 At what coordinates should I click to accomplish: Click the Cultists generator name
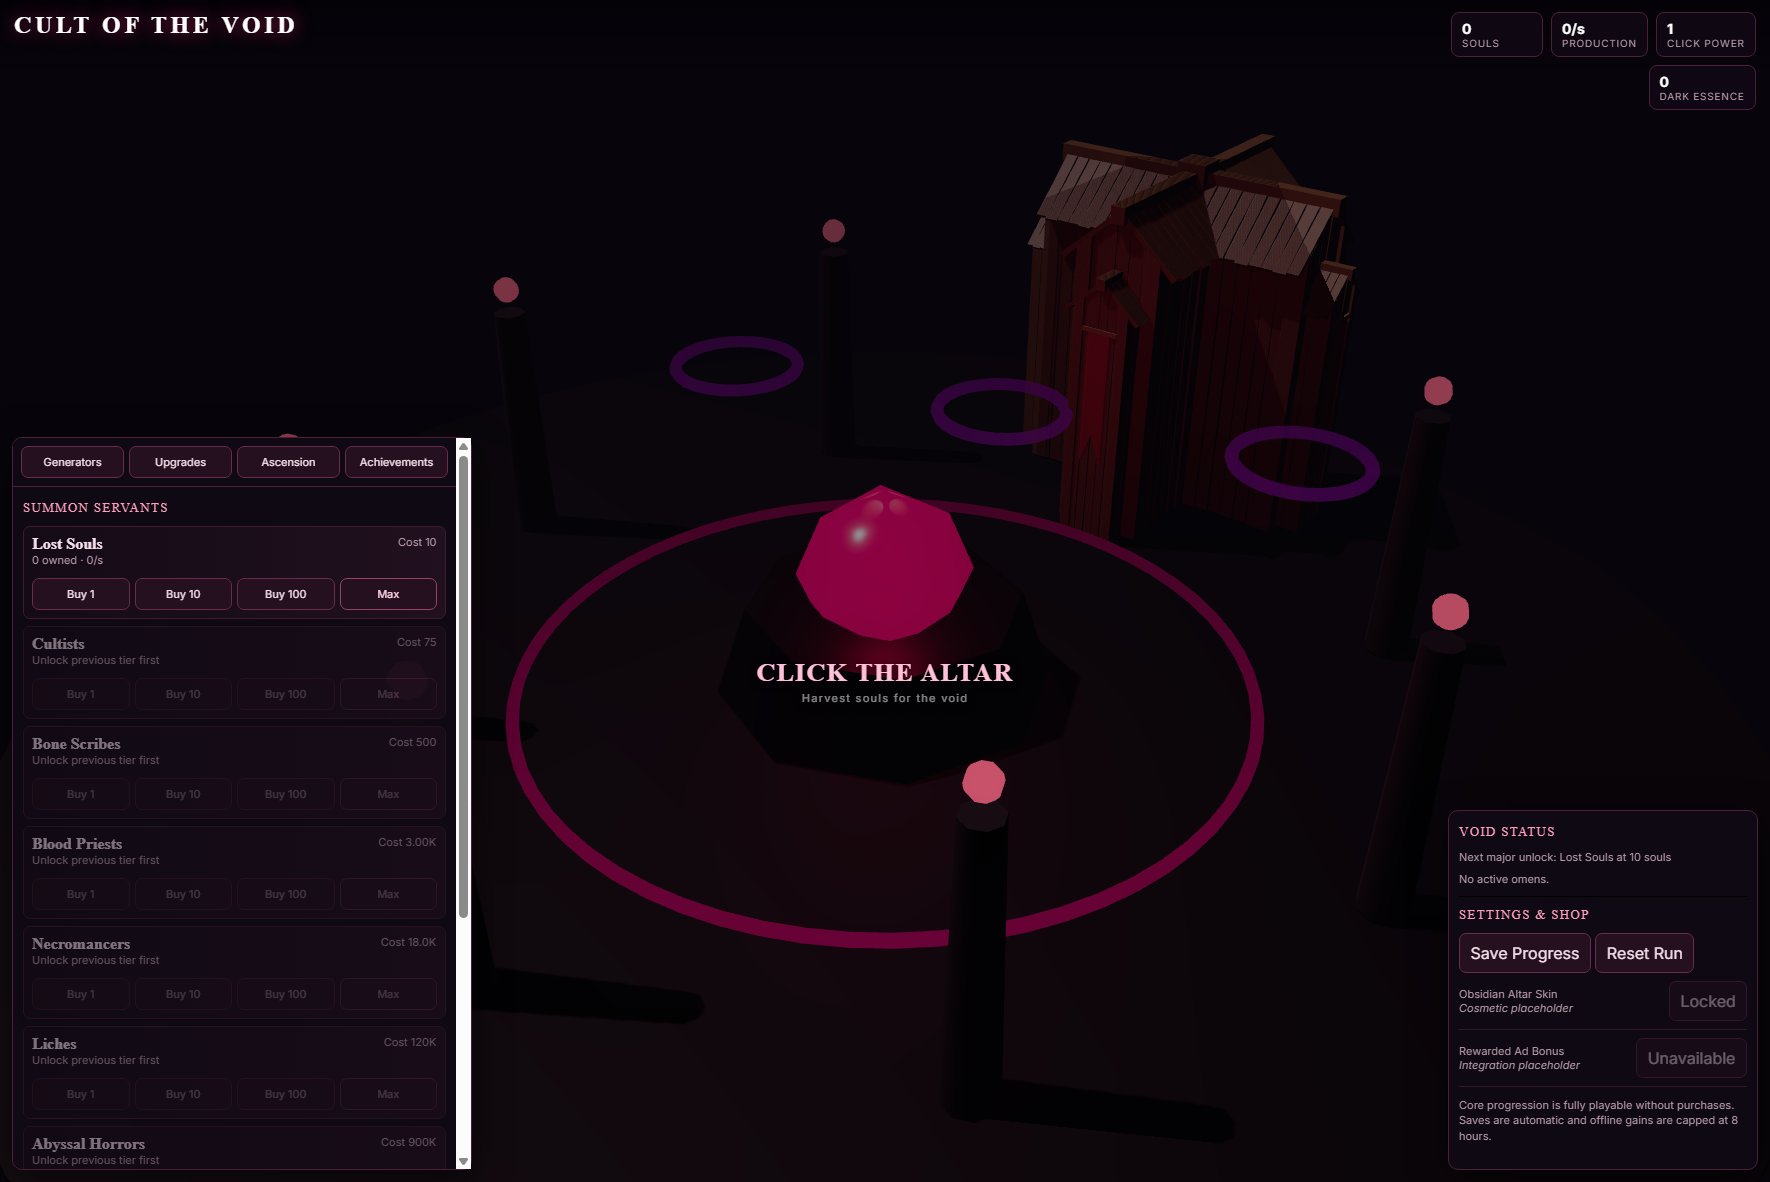58,643
